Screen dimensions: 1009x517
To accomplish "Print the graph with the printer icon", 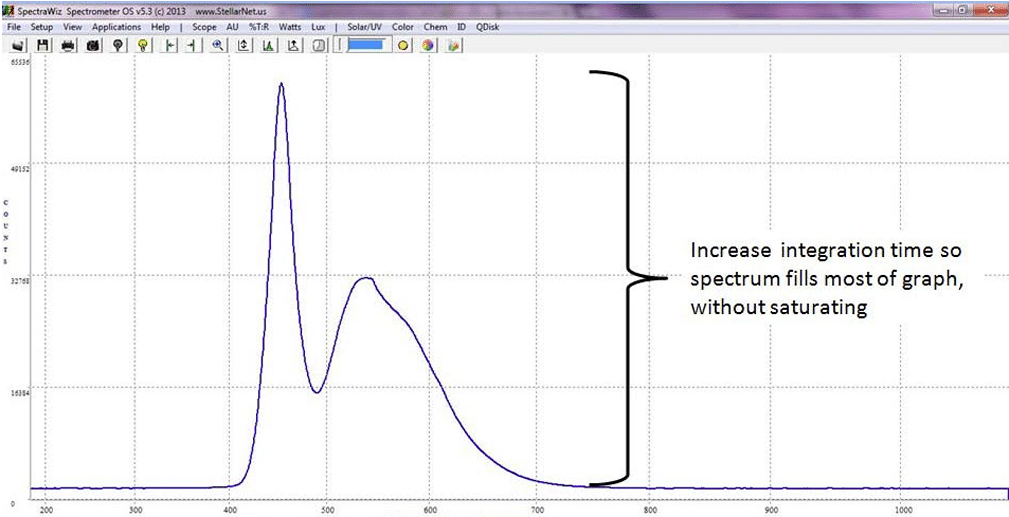I will [x=68, y=45].
